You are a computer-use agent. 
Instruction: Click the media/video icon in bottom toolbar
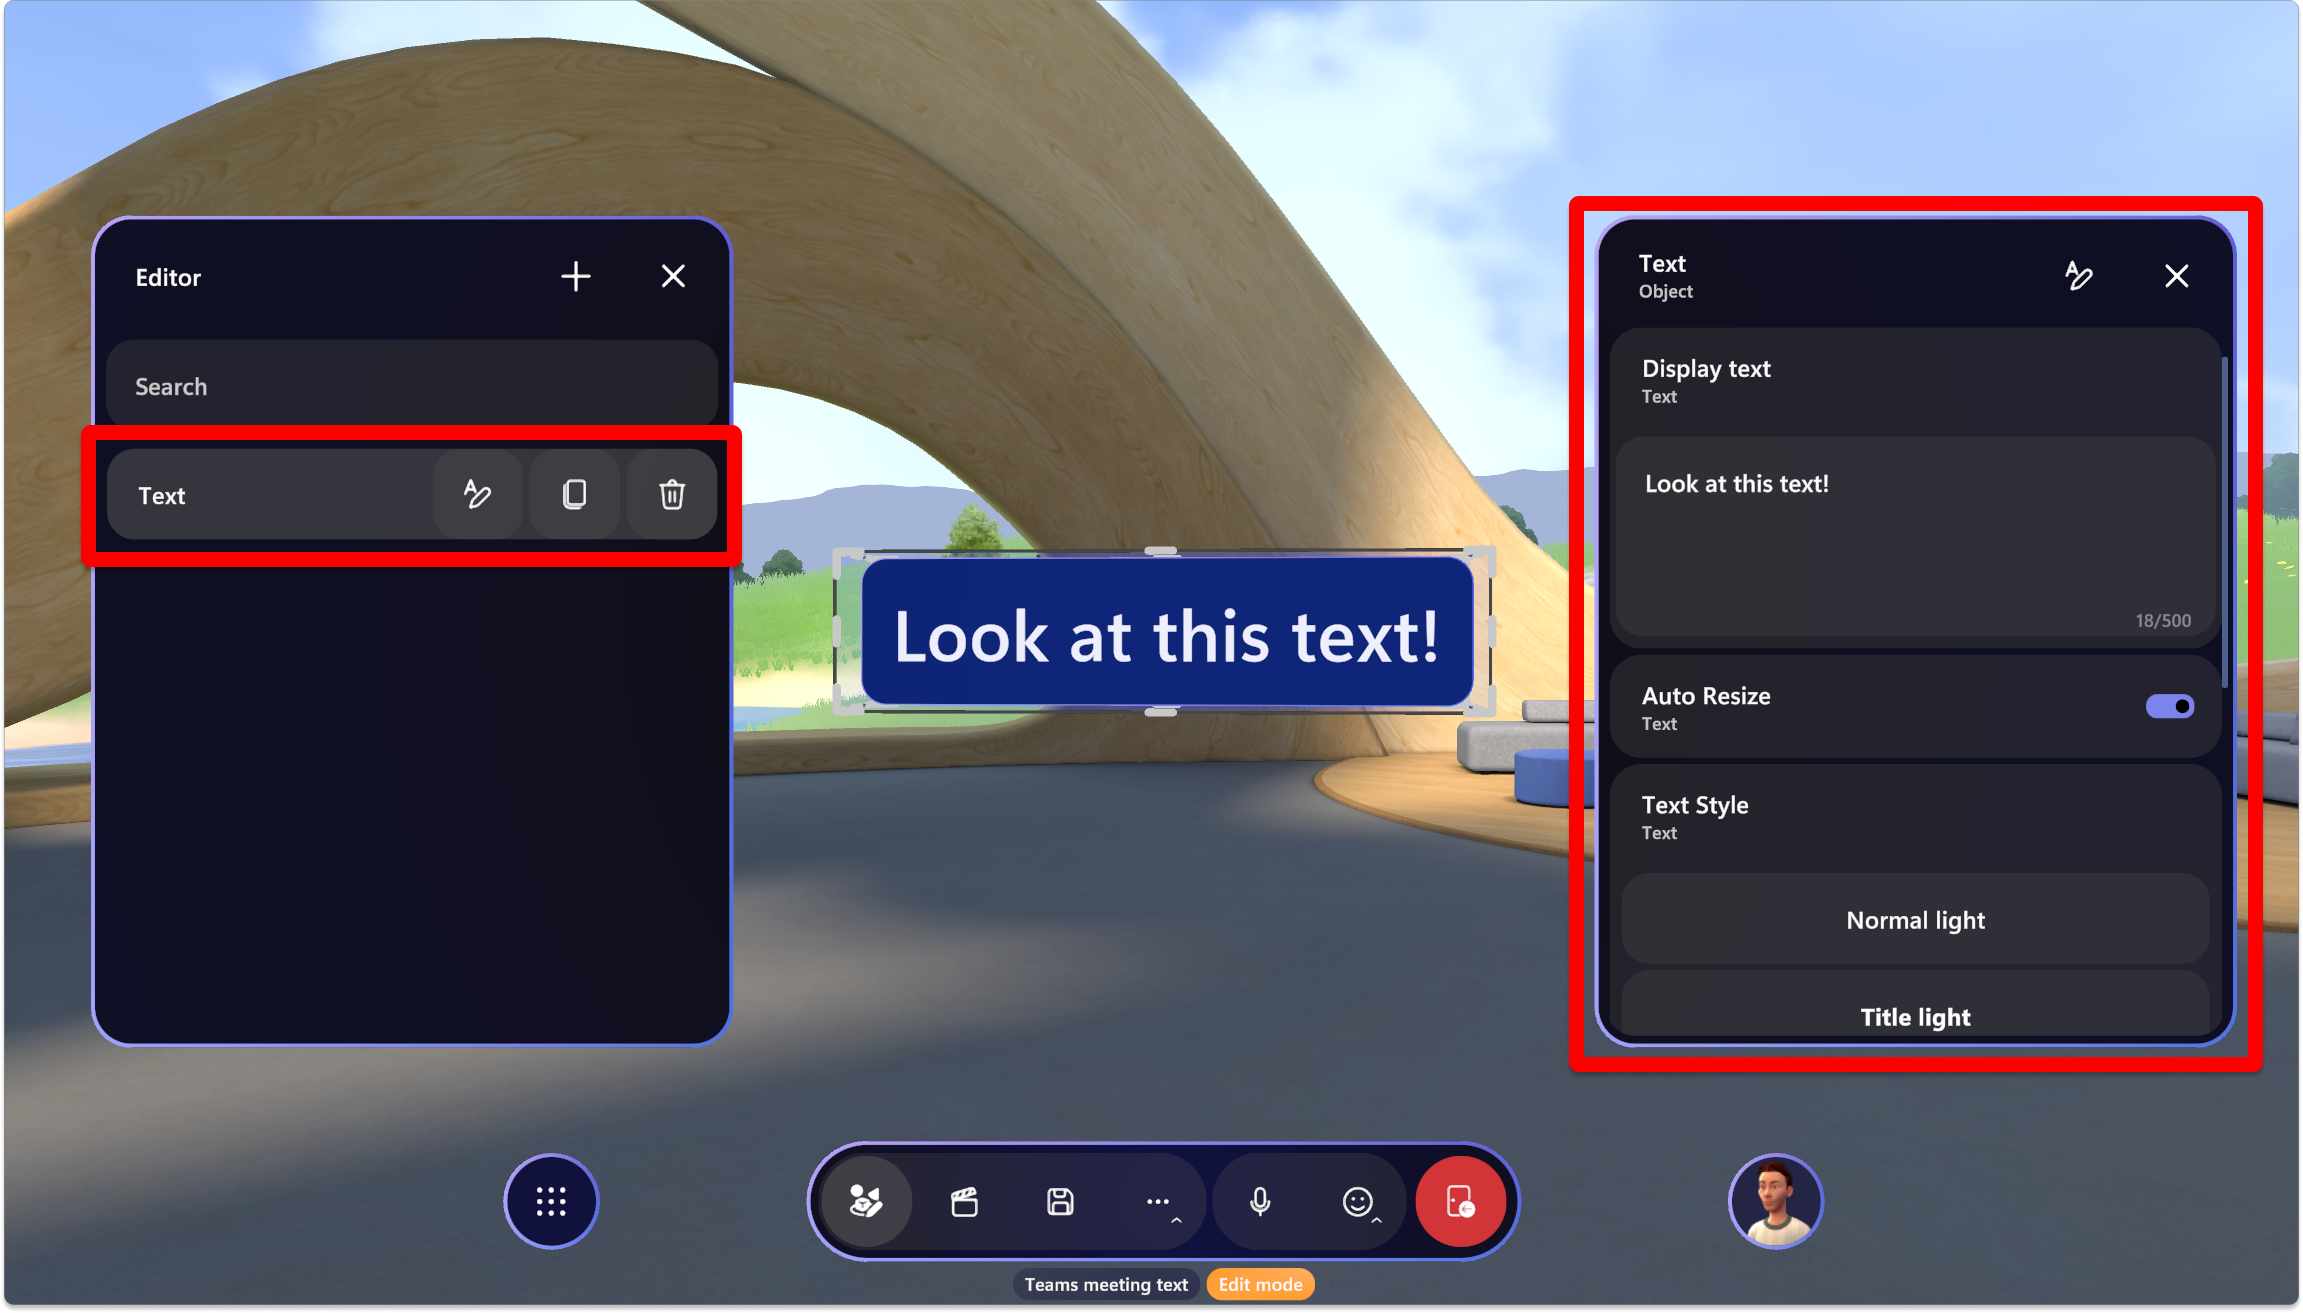click(x=966, y=1202)
